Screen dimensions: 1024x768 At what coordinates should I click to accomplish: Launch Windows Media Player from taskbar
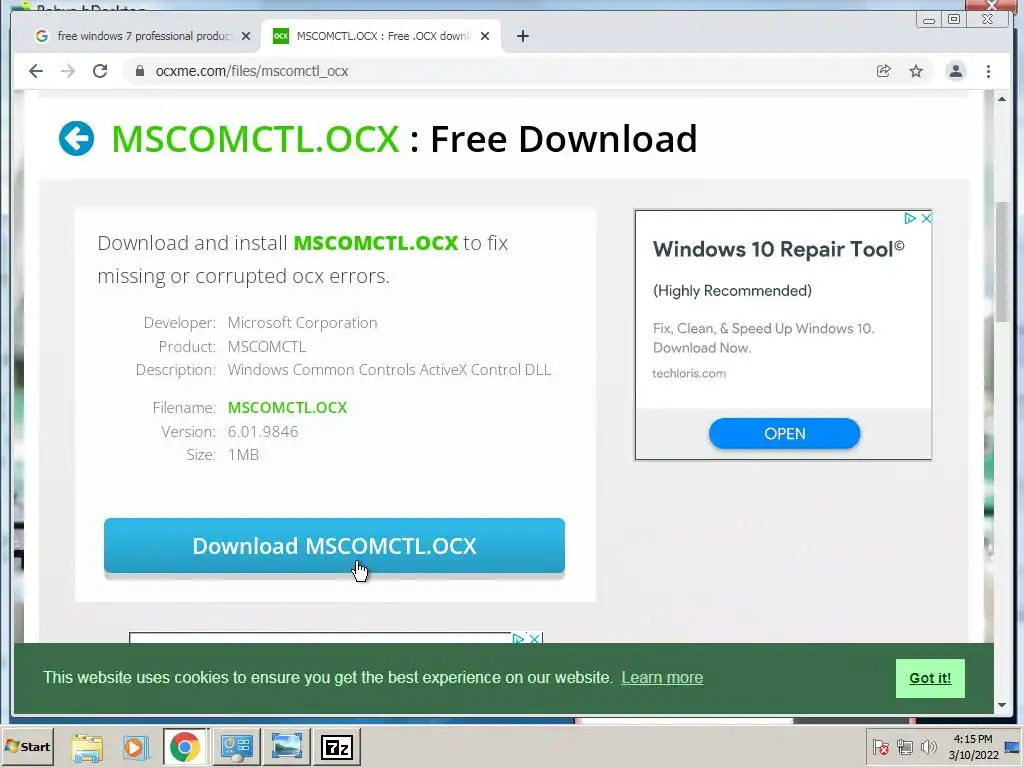(x=135, y=746)
